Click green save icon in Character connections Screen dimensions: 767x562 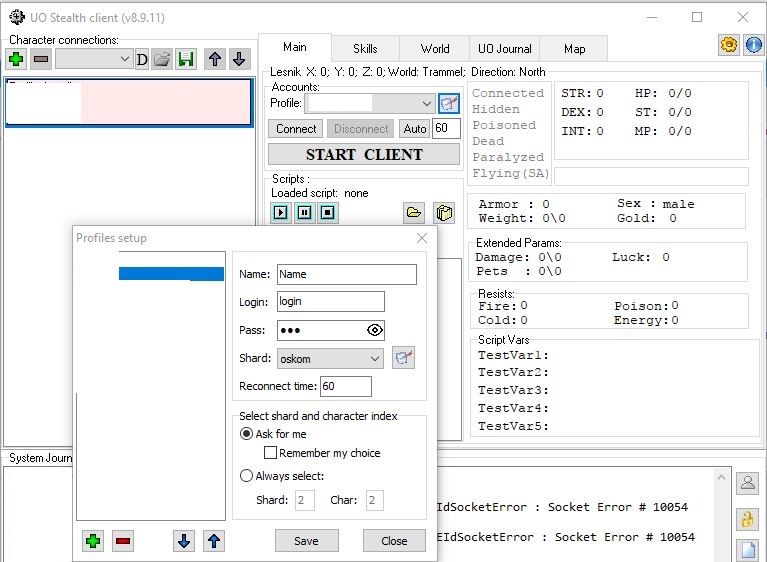pos(186,60)
